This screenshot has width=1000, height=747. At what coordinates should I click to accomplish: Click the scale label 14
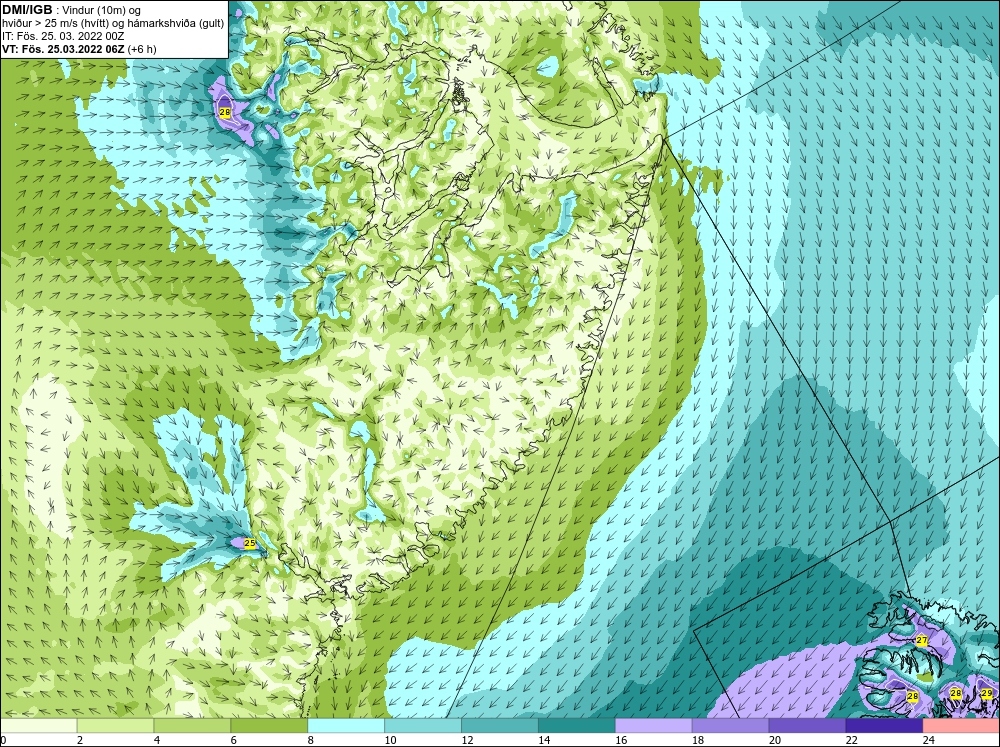(x=544, y=740)
